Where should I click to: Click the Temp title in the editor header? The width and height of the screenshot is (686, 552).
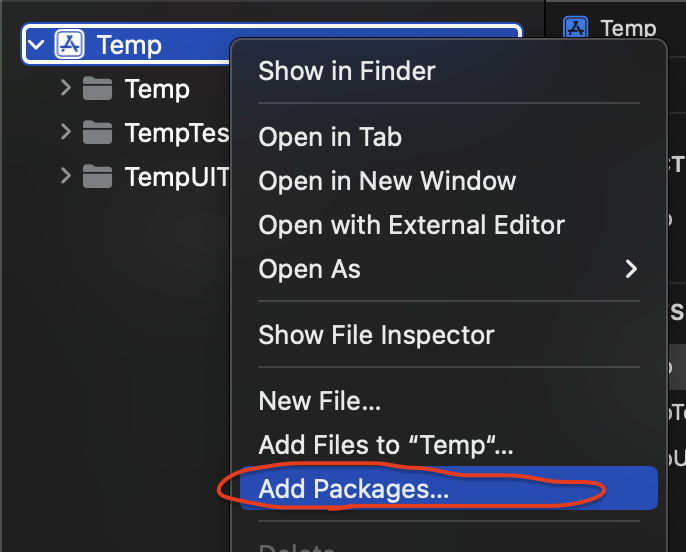628,28
